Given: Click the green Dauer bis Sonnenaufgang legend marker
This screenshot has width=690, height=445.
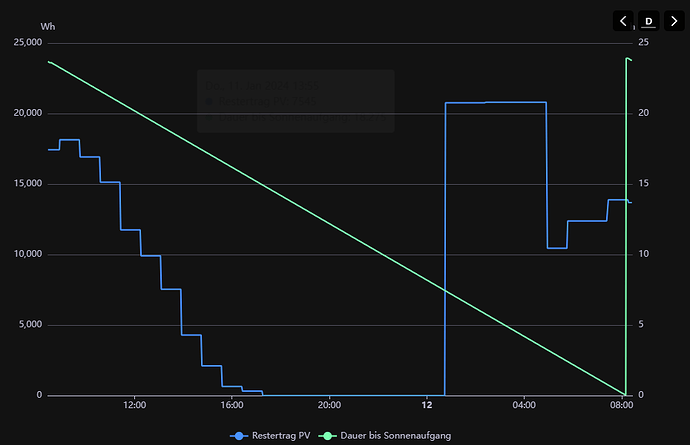Looking at the screenshot, I should point(327,436).
